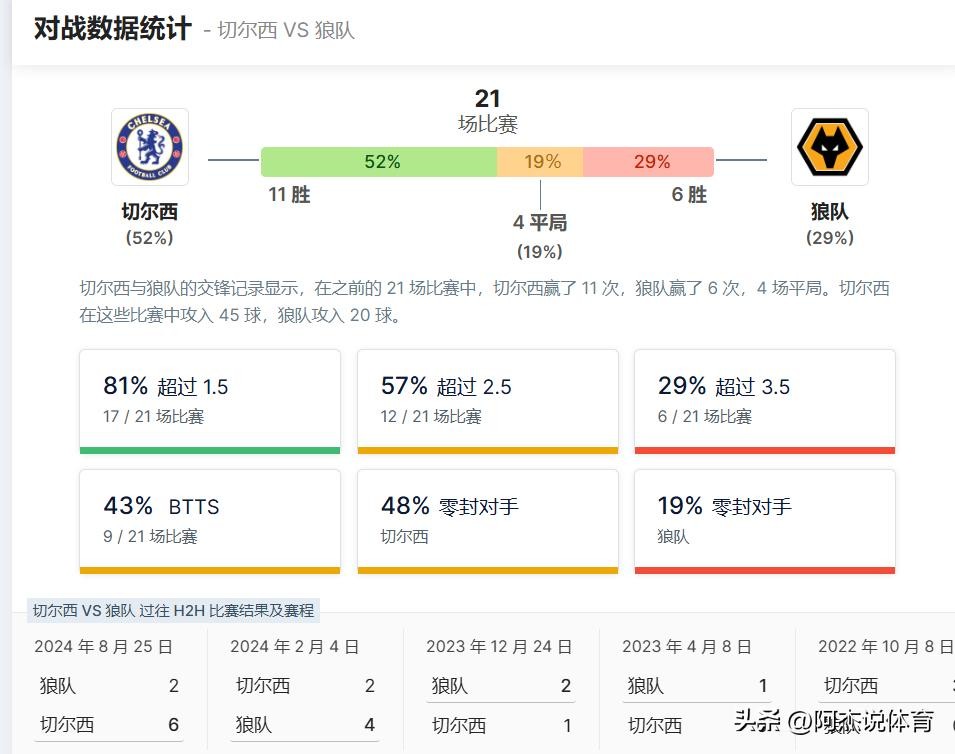Select Wolves' 19% 零封对手 card

click(x=764, y=520)
